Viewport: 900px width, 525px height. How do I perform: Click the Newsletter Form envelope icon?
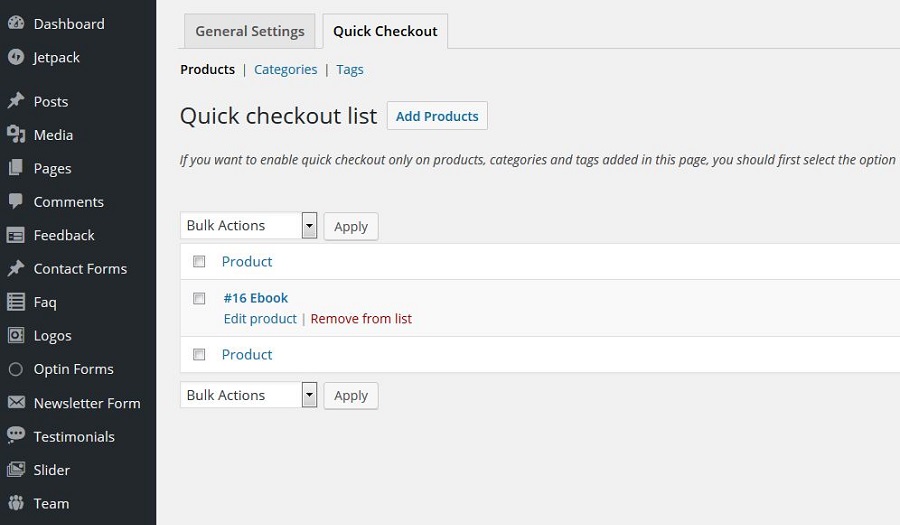coord(16,403)
